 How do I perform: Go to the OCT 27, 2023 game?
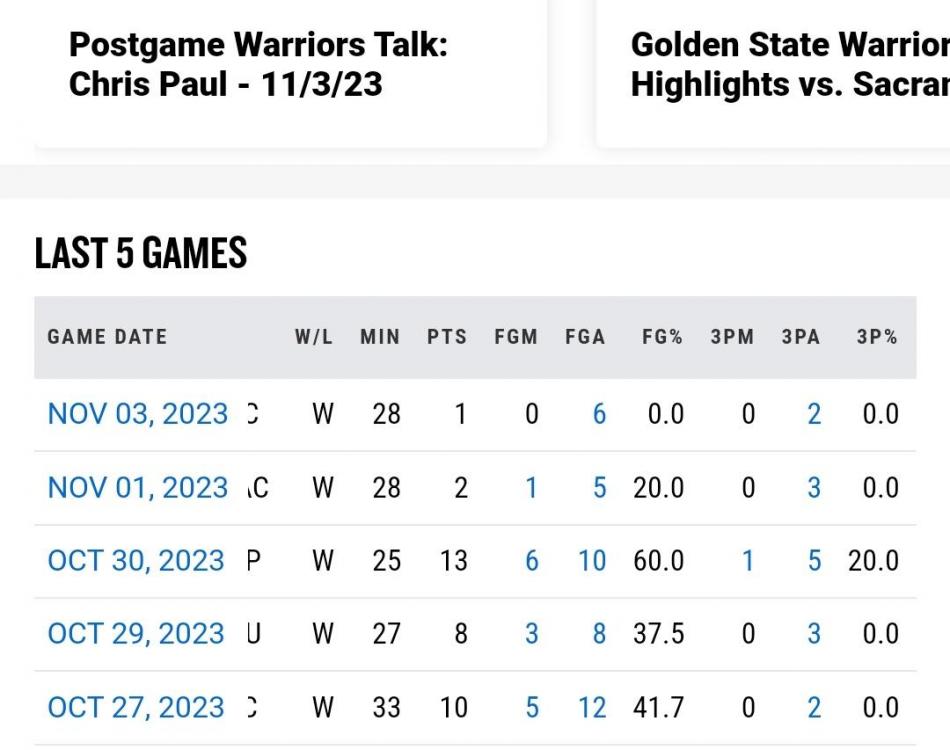136,708
